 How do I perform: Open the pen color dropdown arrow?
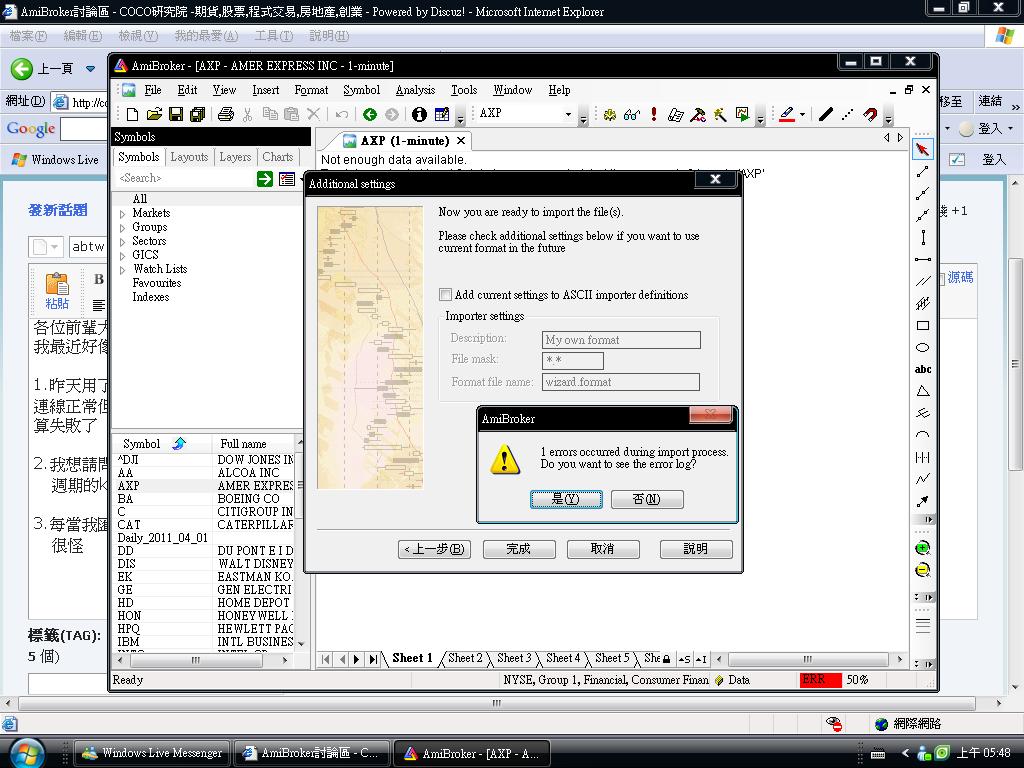pyautogui.click(x=803, y=114)
